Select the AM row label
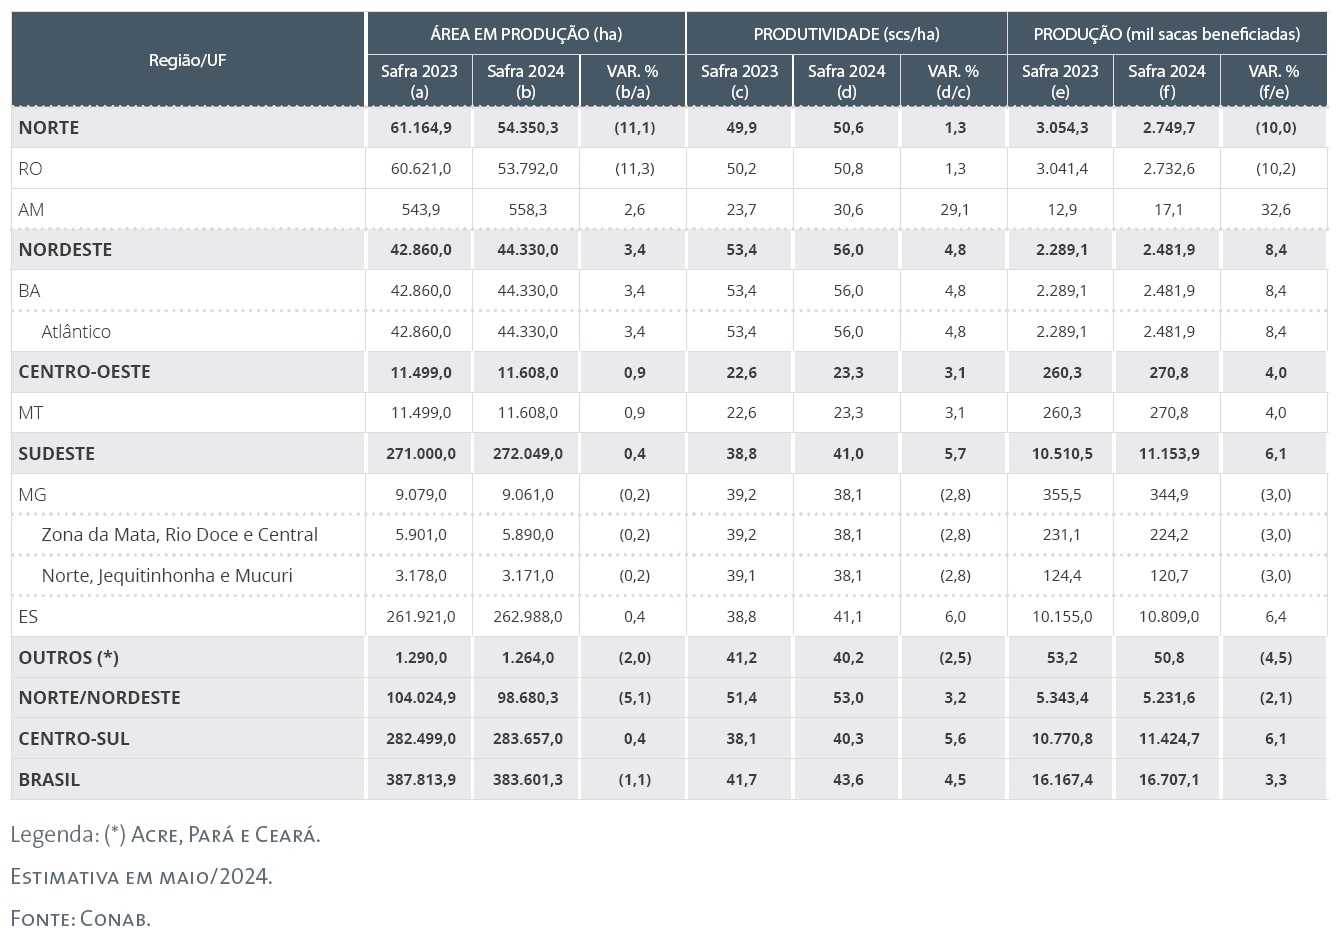 click(31, 209)
